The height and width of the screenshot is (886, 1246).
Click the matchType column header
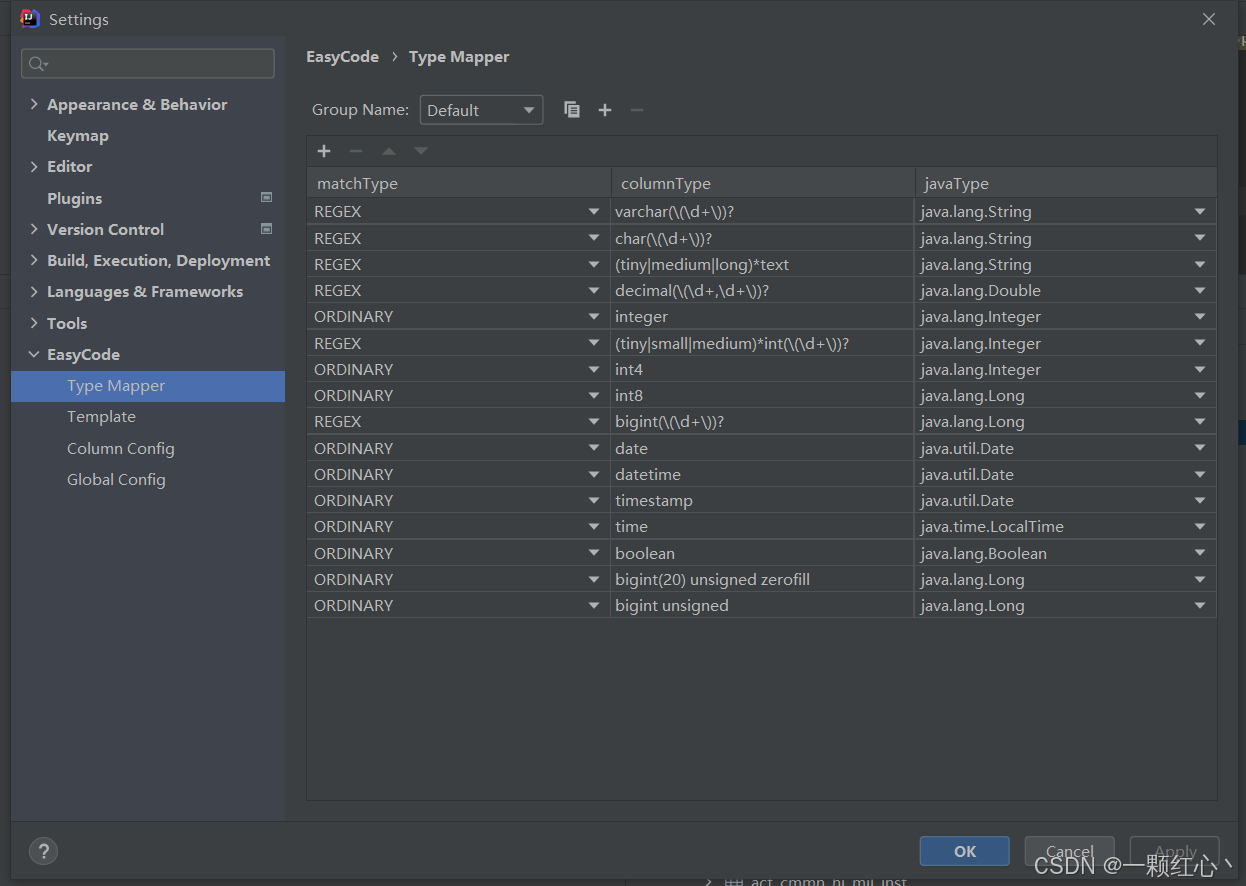[x=459, y=183]
